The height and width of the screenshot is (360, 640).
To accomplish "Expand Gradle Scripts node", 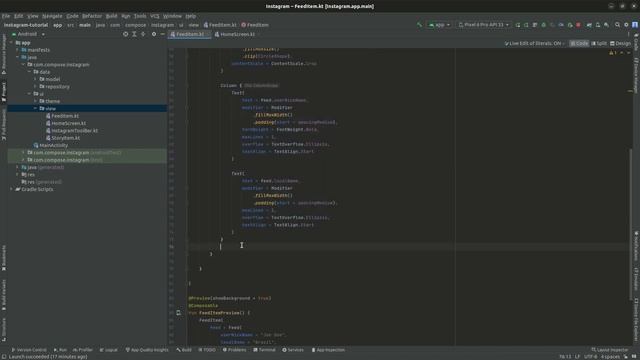I will pyautogui.click(x=11, y=189).
